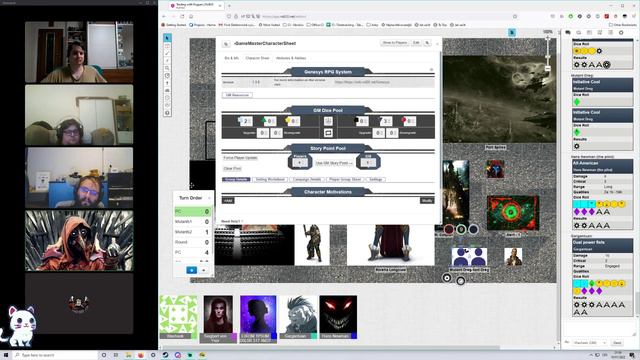Open File Explorer from taskbar
Screen dimensions: 640x360
129,355
